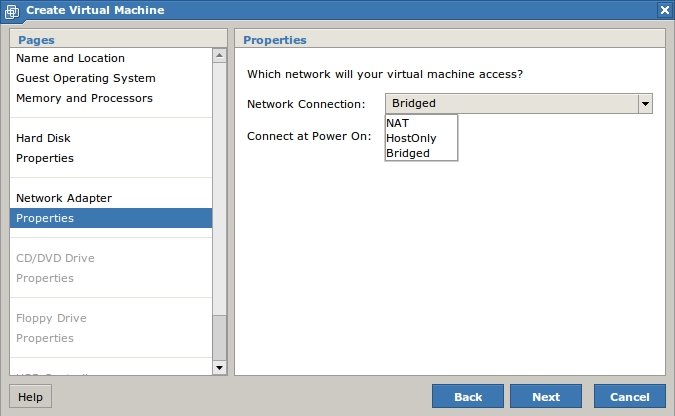
Task: Click the Connect at Power On label
Action: coord(309,137)
